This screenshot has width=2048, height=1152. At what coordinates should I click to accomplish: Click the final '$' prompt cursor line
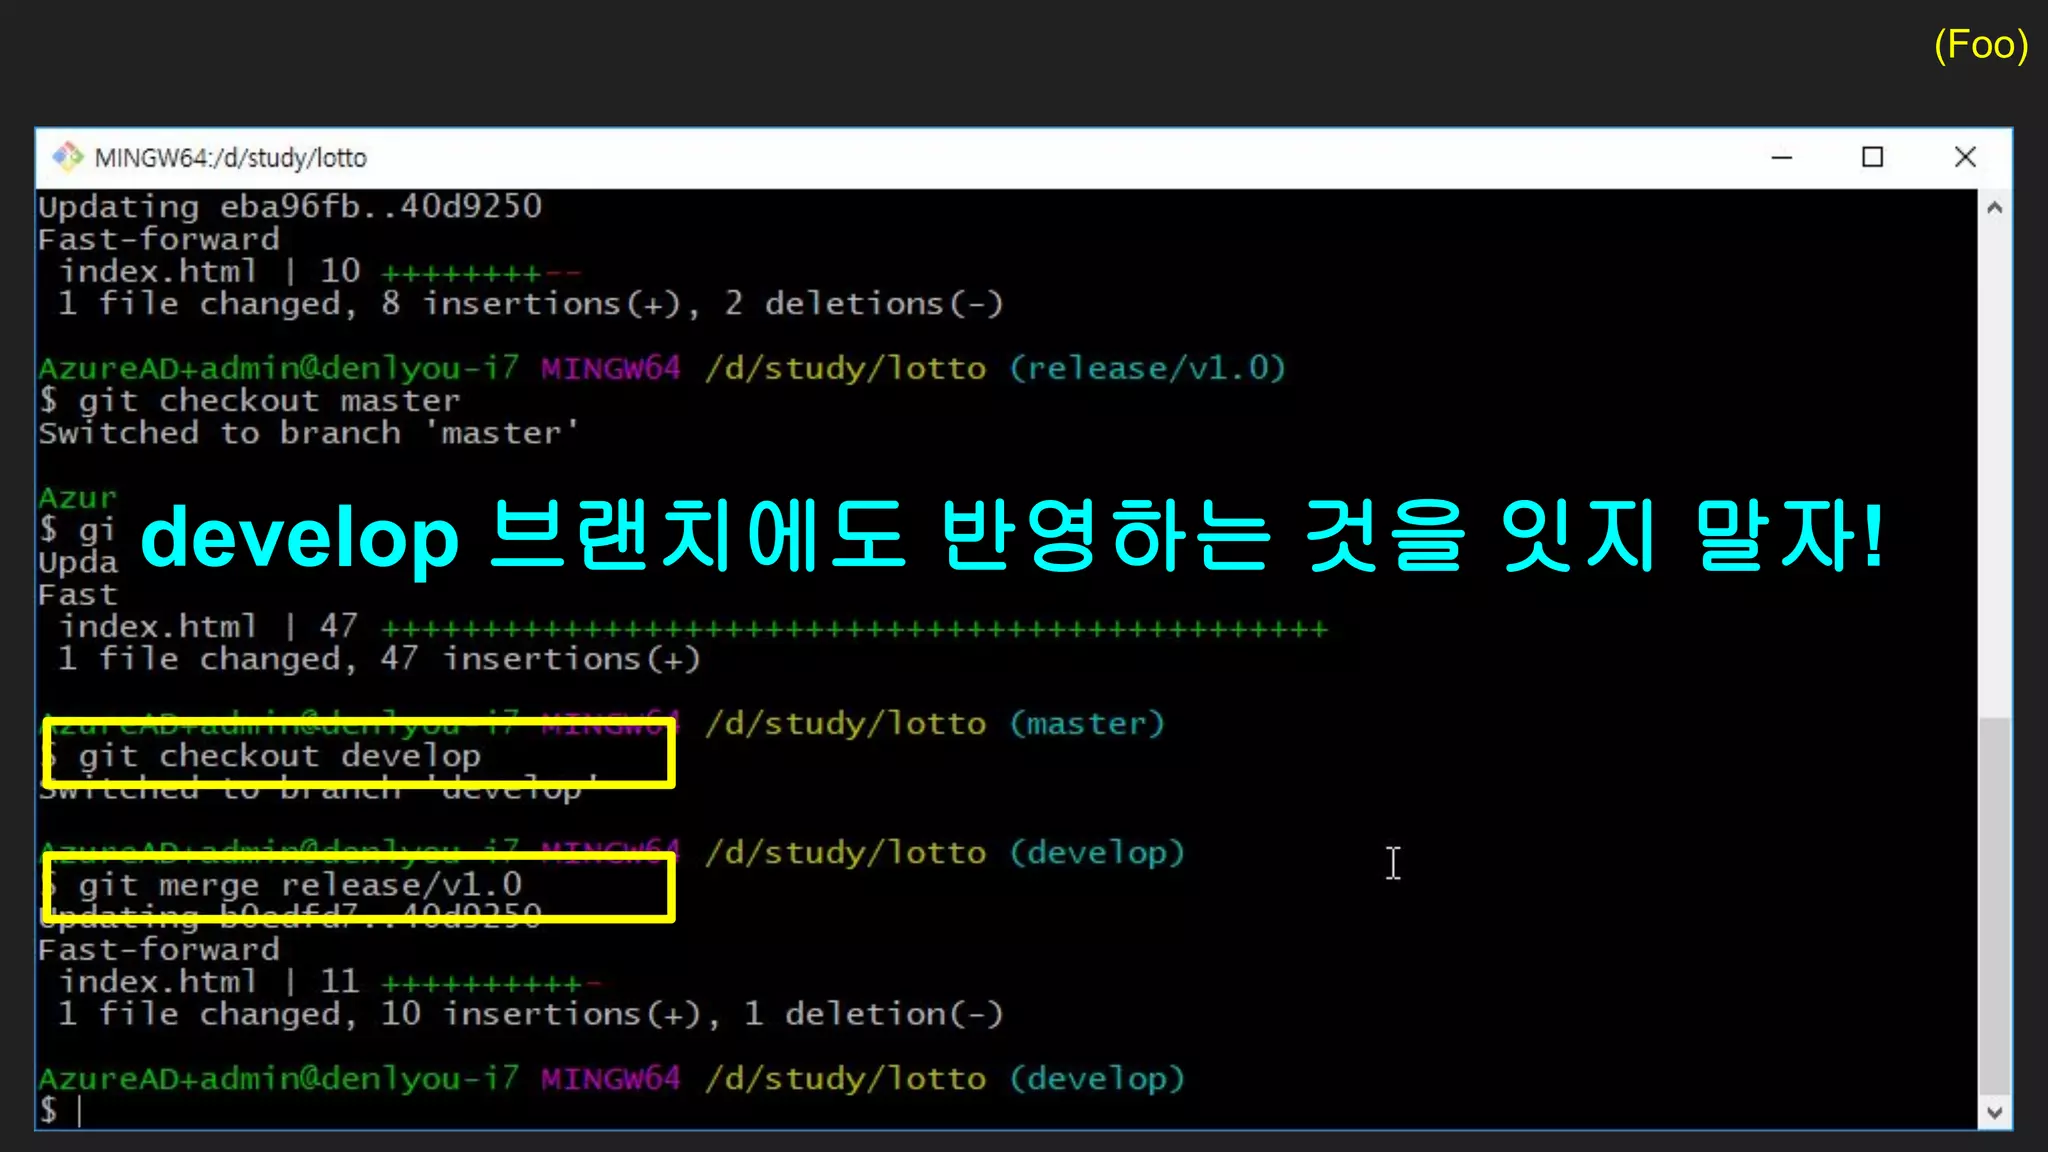pos(60,1110)
